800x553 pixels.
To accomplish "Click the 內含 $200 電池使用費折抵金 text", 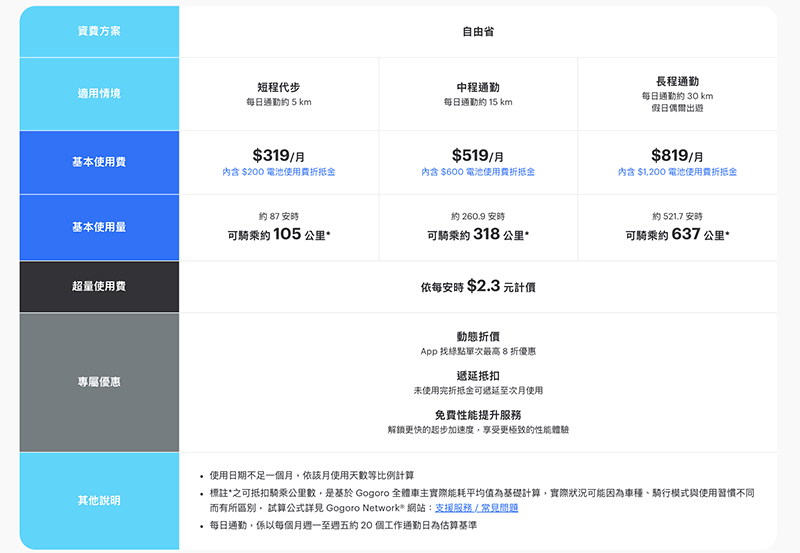I will (x=279, y=172).
